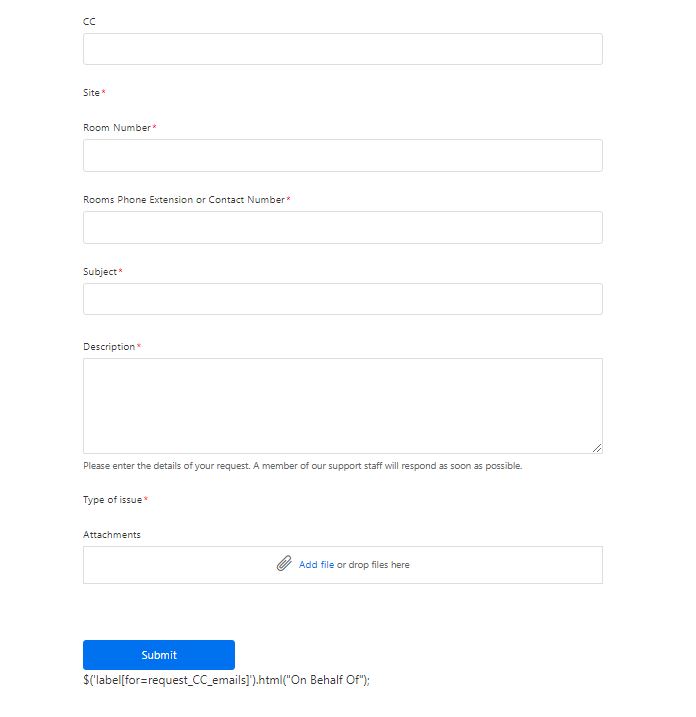Screen dimensions: 696x717
Task: Click the Subject text field
Action: [342, 299]
